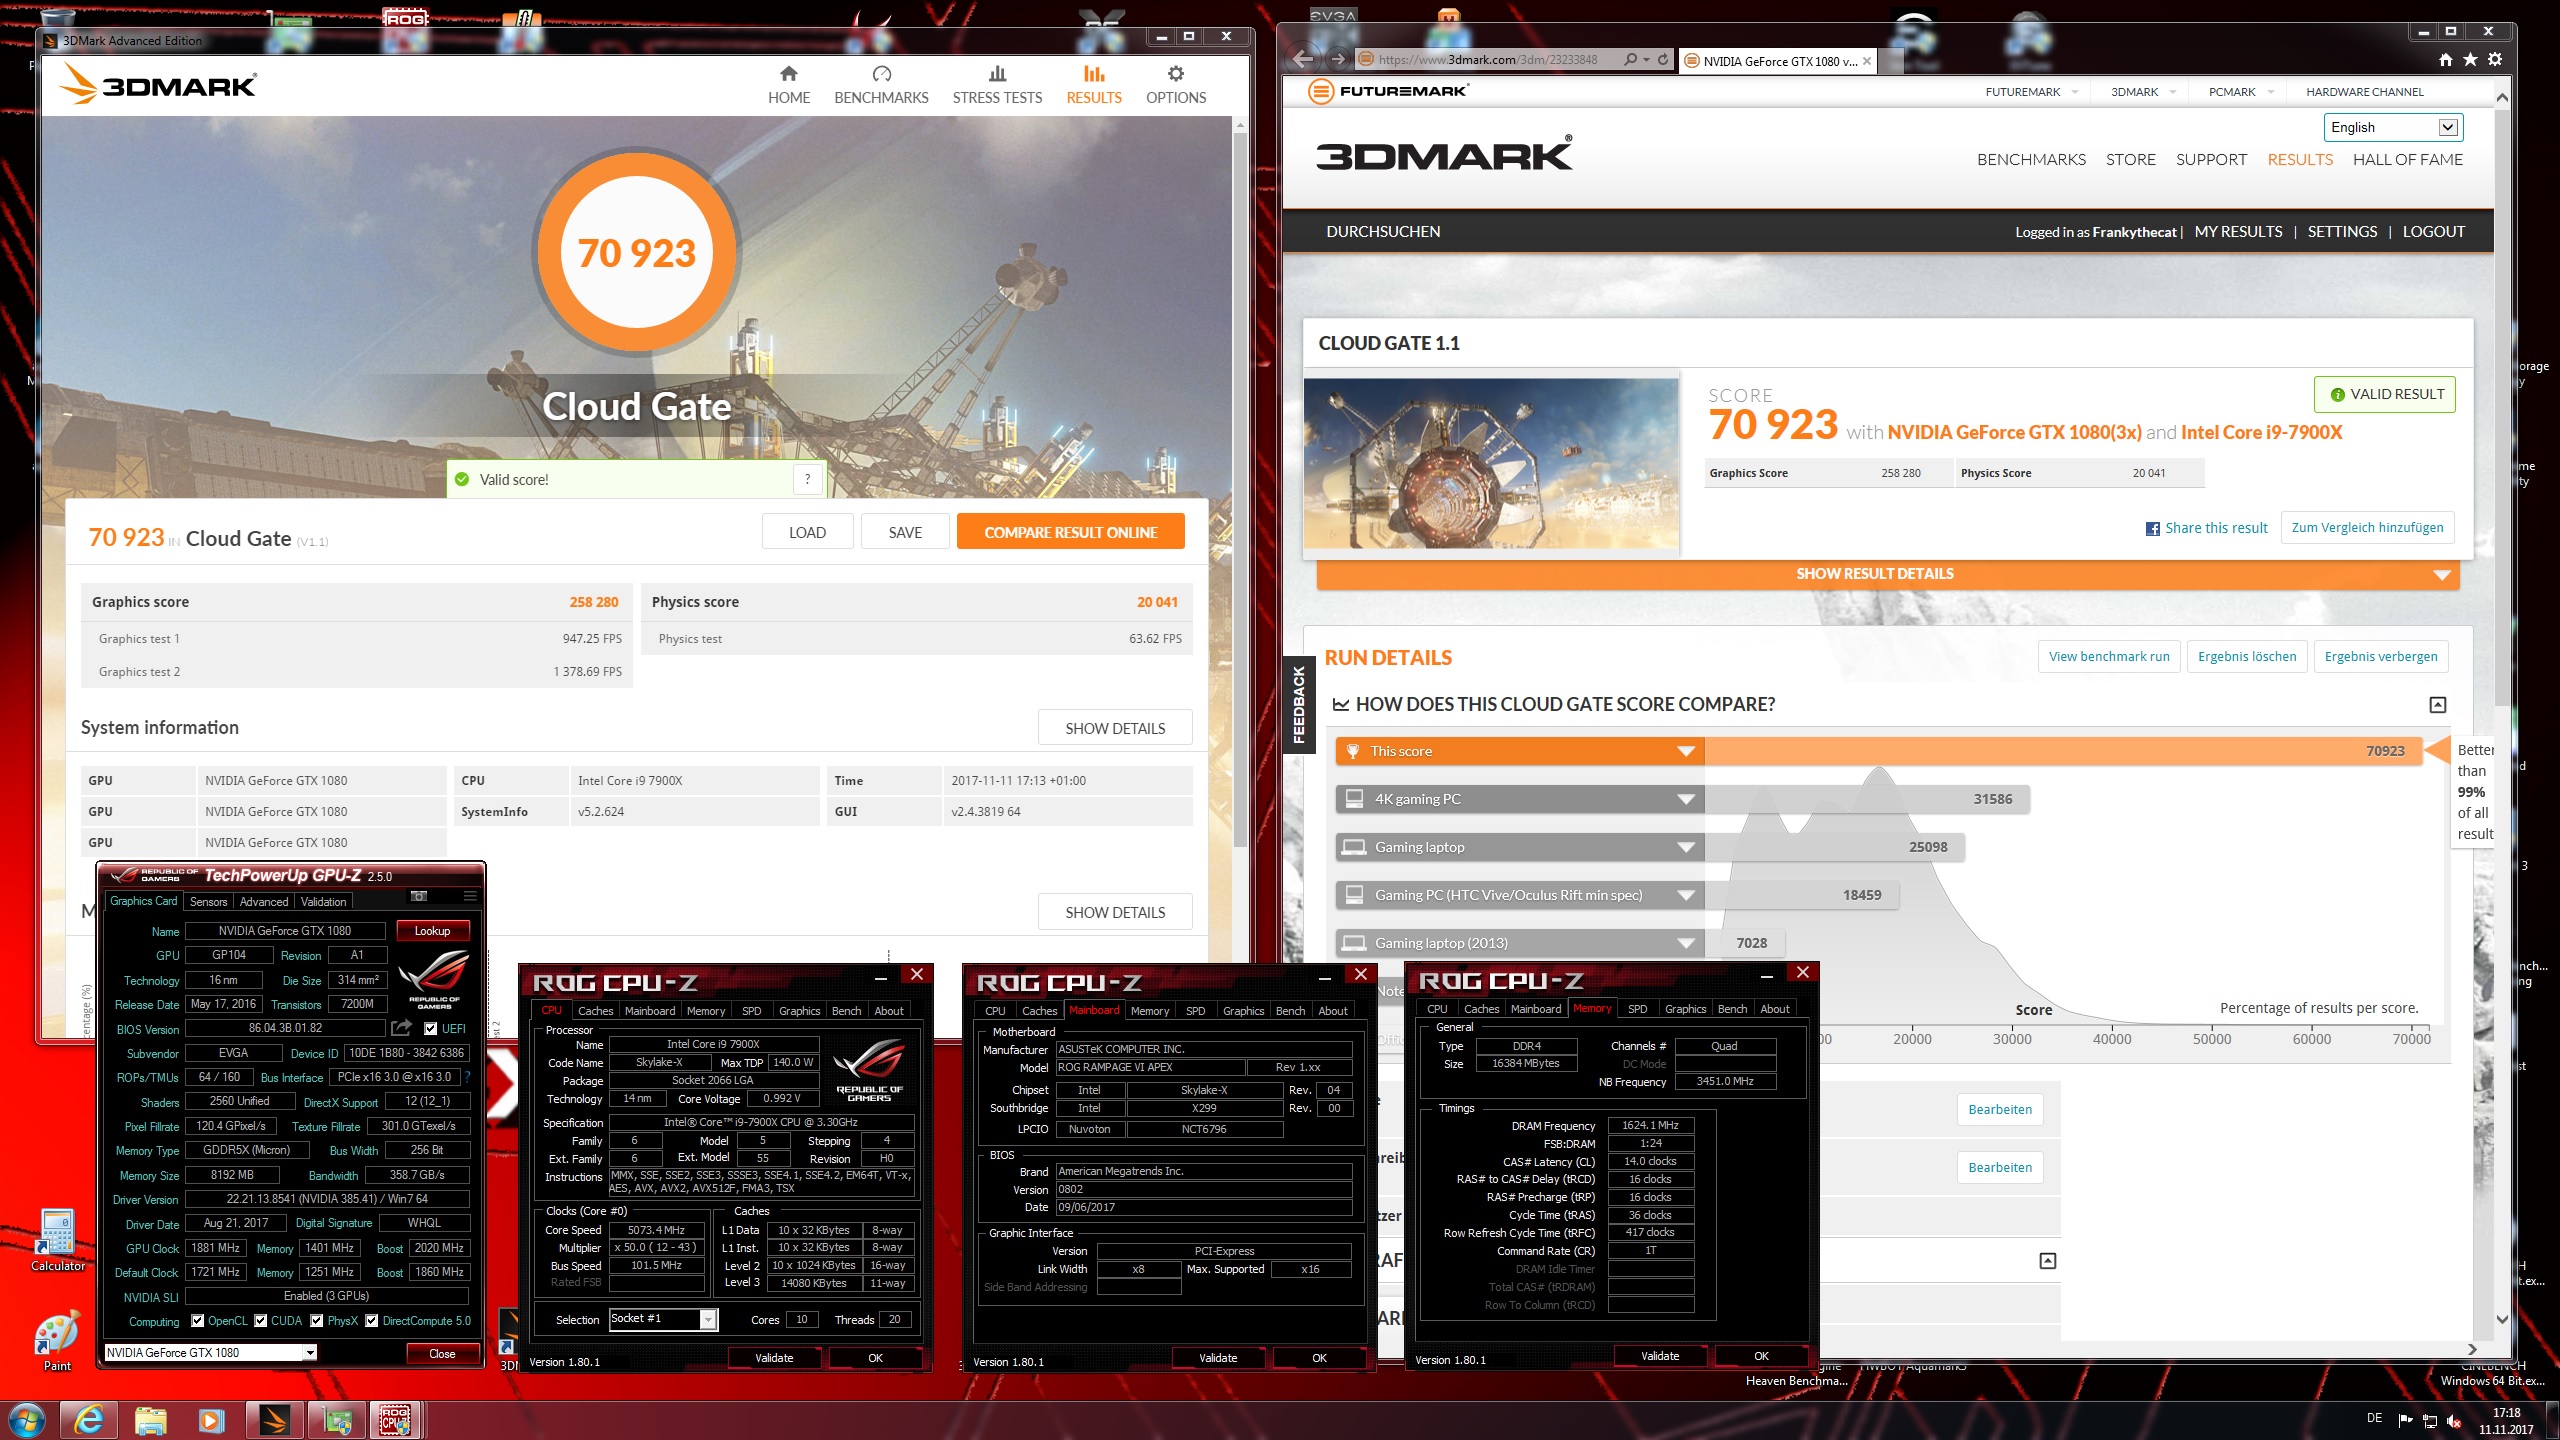Image resolution: width=2560 pixels, height=1440 pixels.
Task: Open GPU selection dropdown in GPU-Z
Action: click(211, 1352)
